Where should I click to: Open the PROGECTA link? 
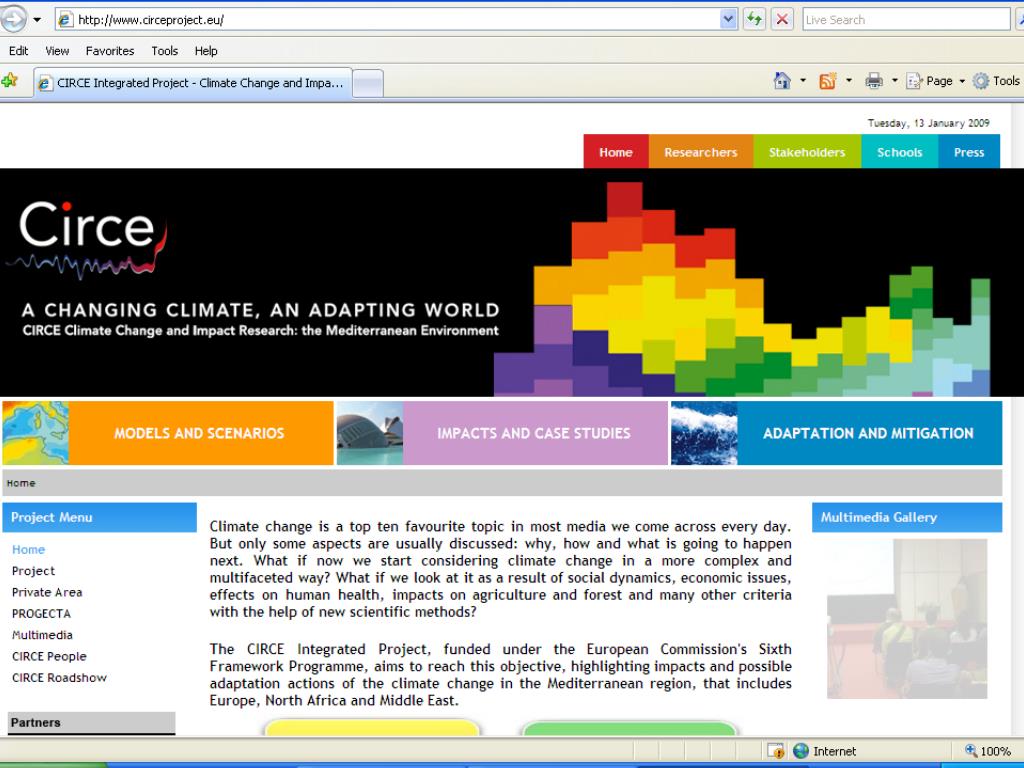(41, 614)
